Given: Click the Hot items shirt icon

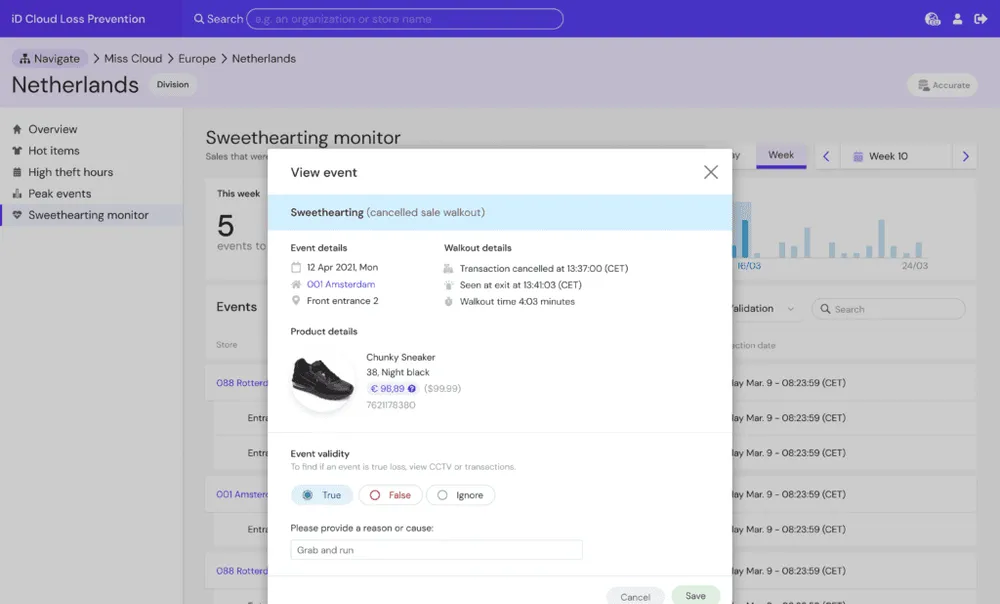Looking at the screenshot, I should click(x=17, y=151).
